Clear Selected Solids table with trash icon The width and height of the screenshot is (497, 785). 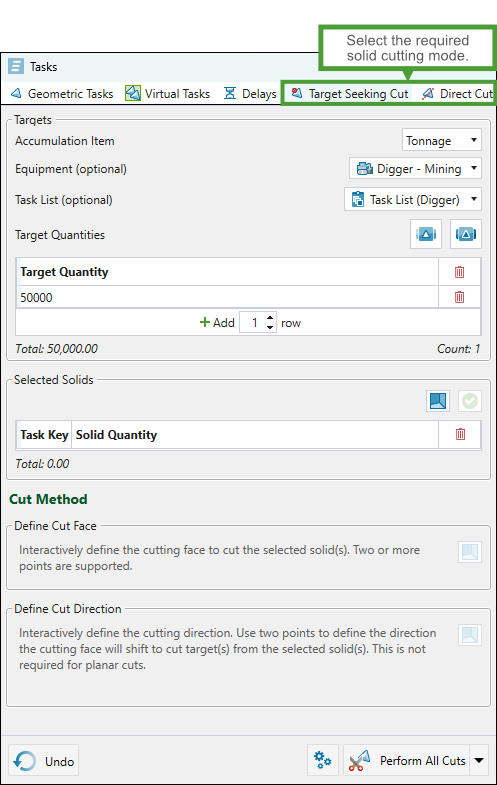coord(460,434)
